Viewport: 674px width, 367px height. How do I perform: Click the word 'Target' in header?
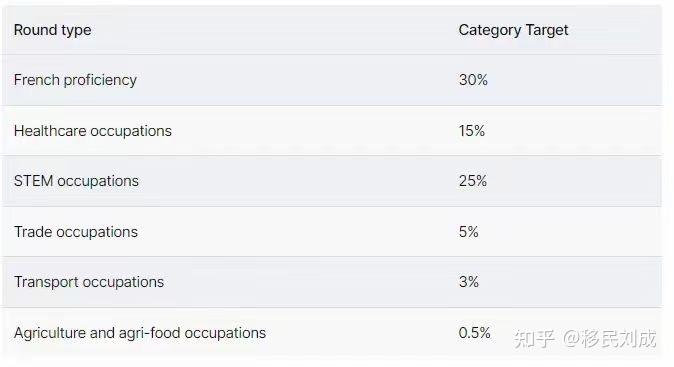[547, 31]
